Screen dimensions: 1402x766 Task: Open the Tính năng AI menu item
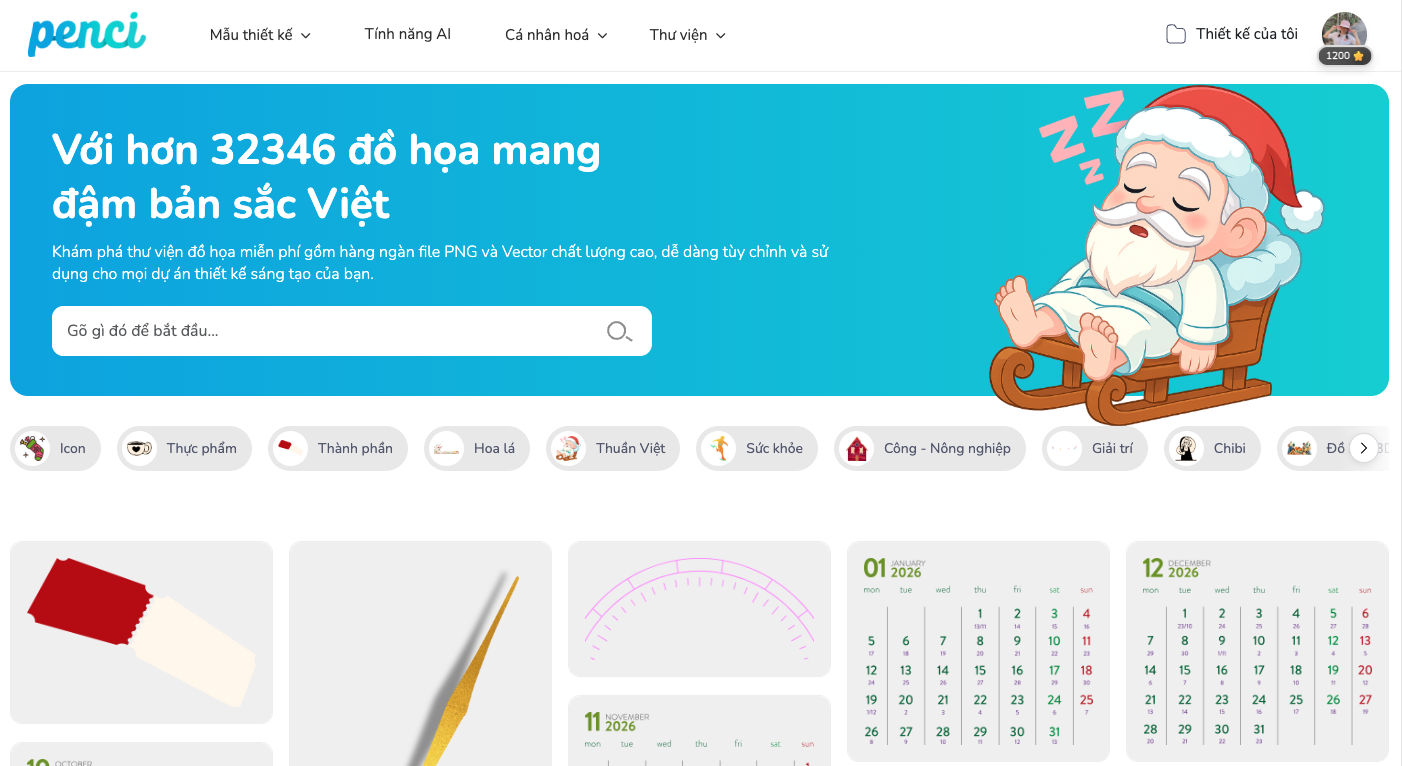(x=408, y=34)
